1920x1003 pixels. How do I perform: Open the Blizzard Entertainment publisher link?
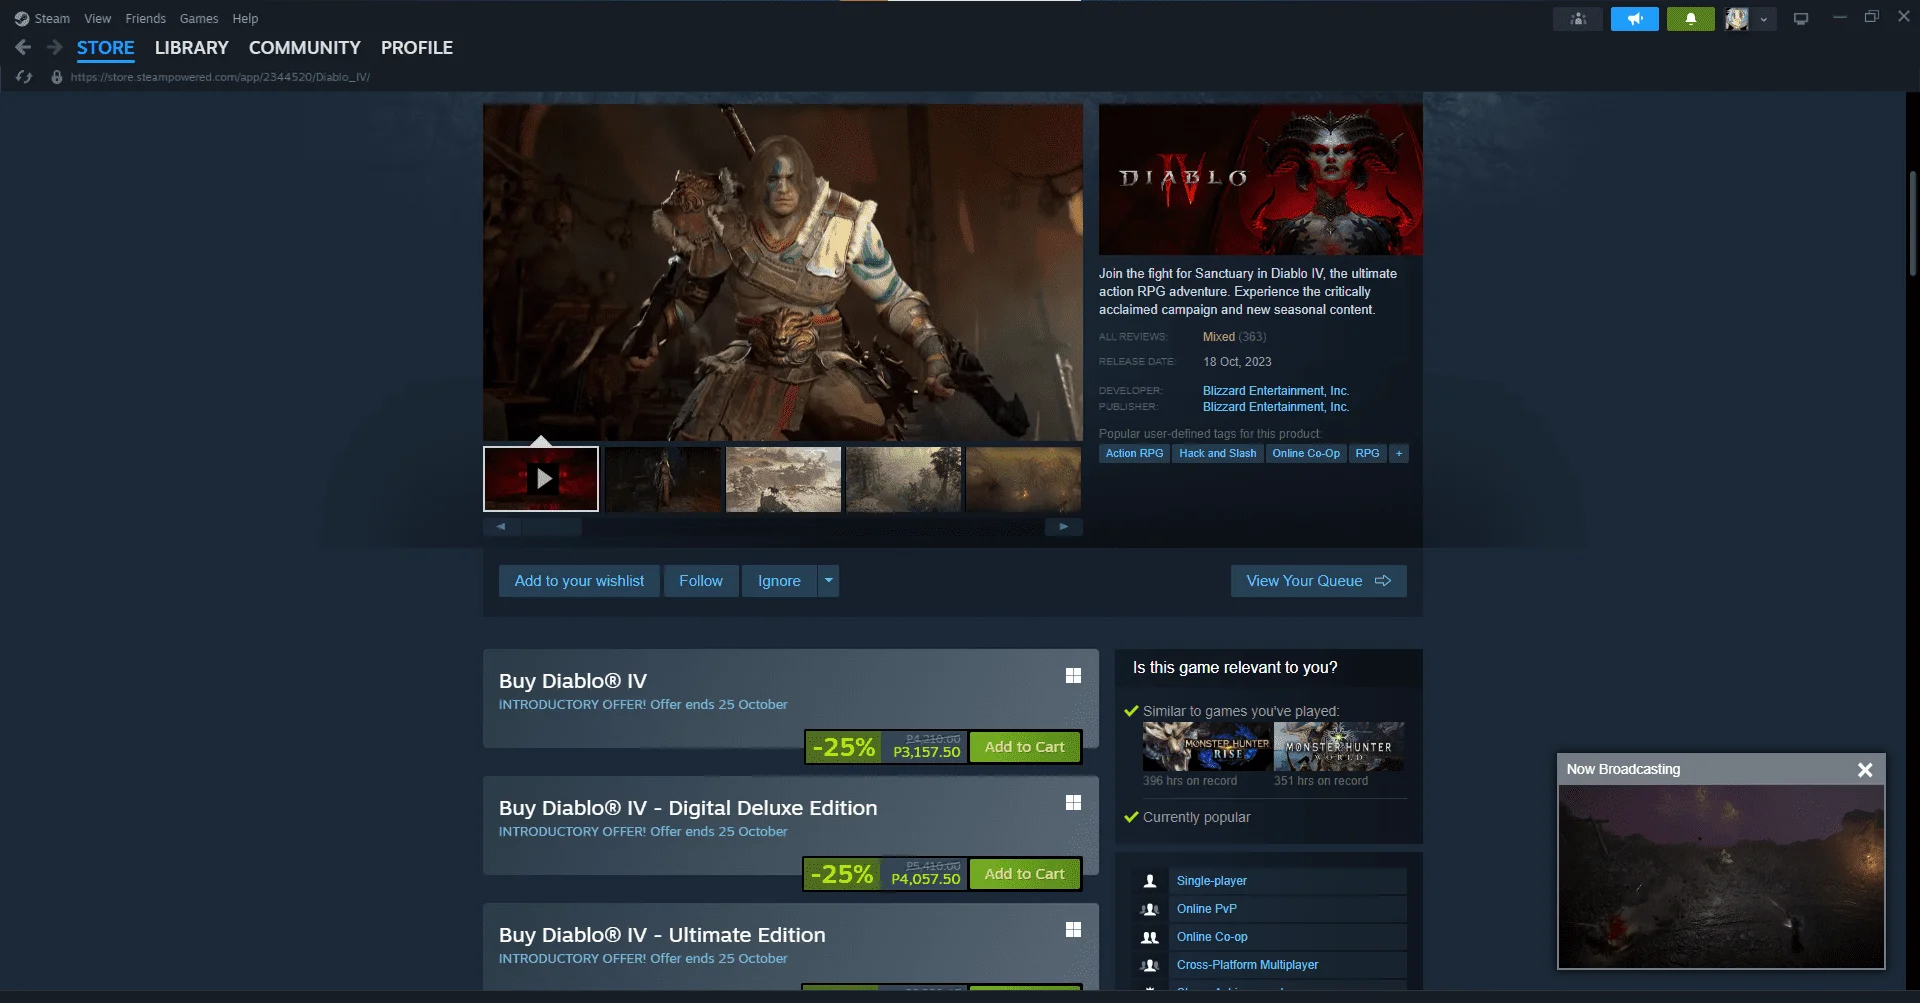tap(1276, 407)
